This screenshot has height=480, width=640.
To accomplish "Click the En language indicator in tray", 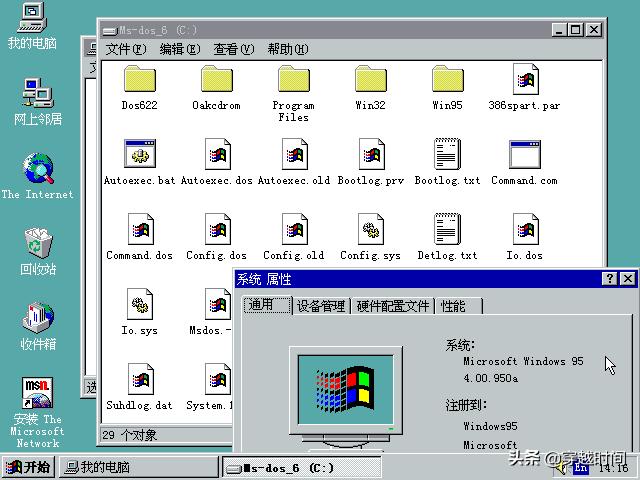I will coord(581,468).
